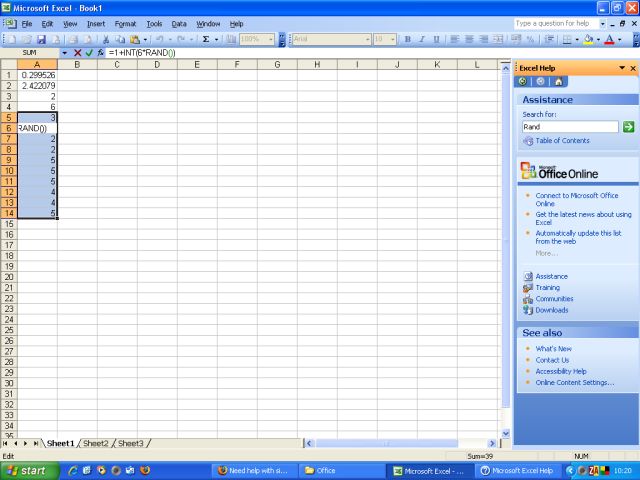Viewport: 640px width, 480px height.
Task: Click the New workbook icon
Action: coord(12,39)
